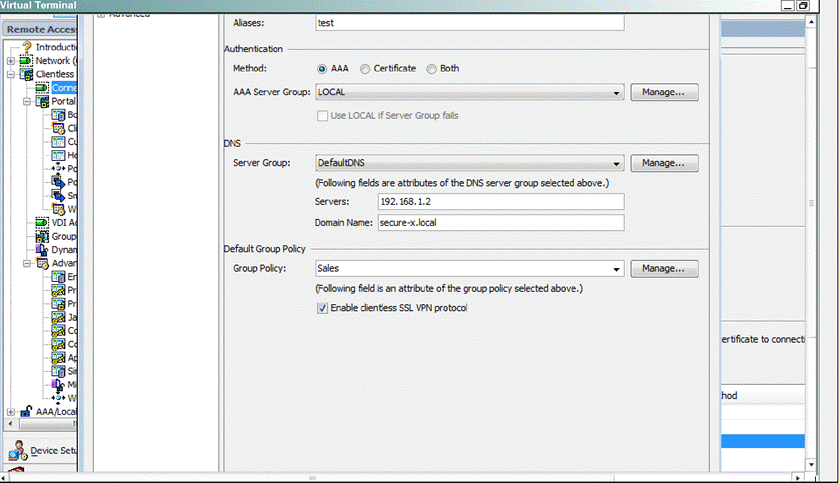Click the Domain Name input field
Screen dimensions: 840x483
[500, 223]
